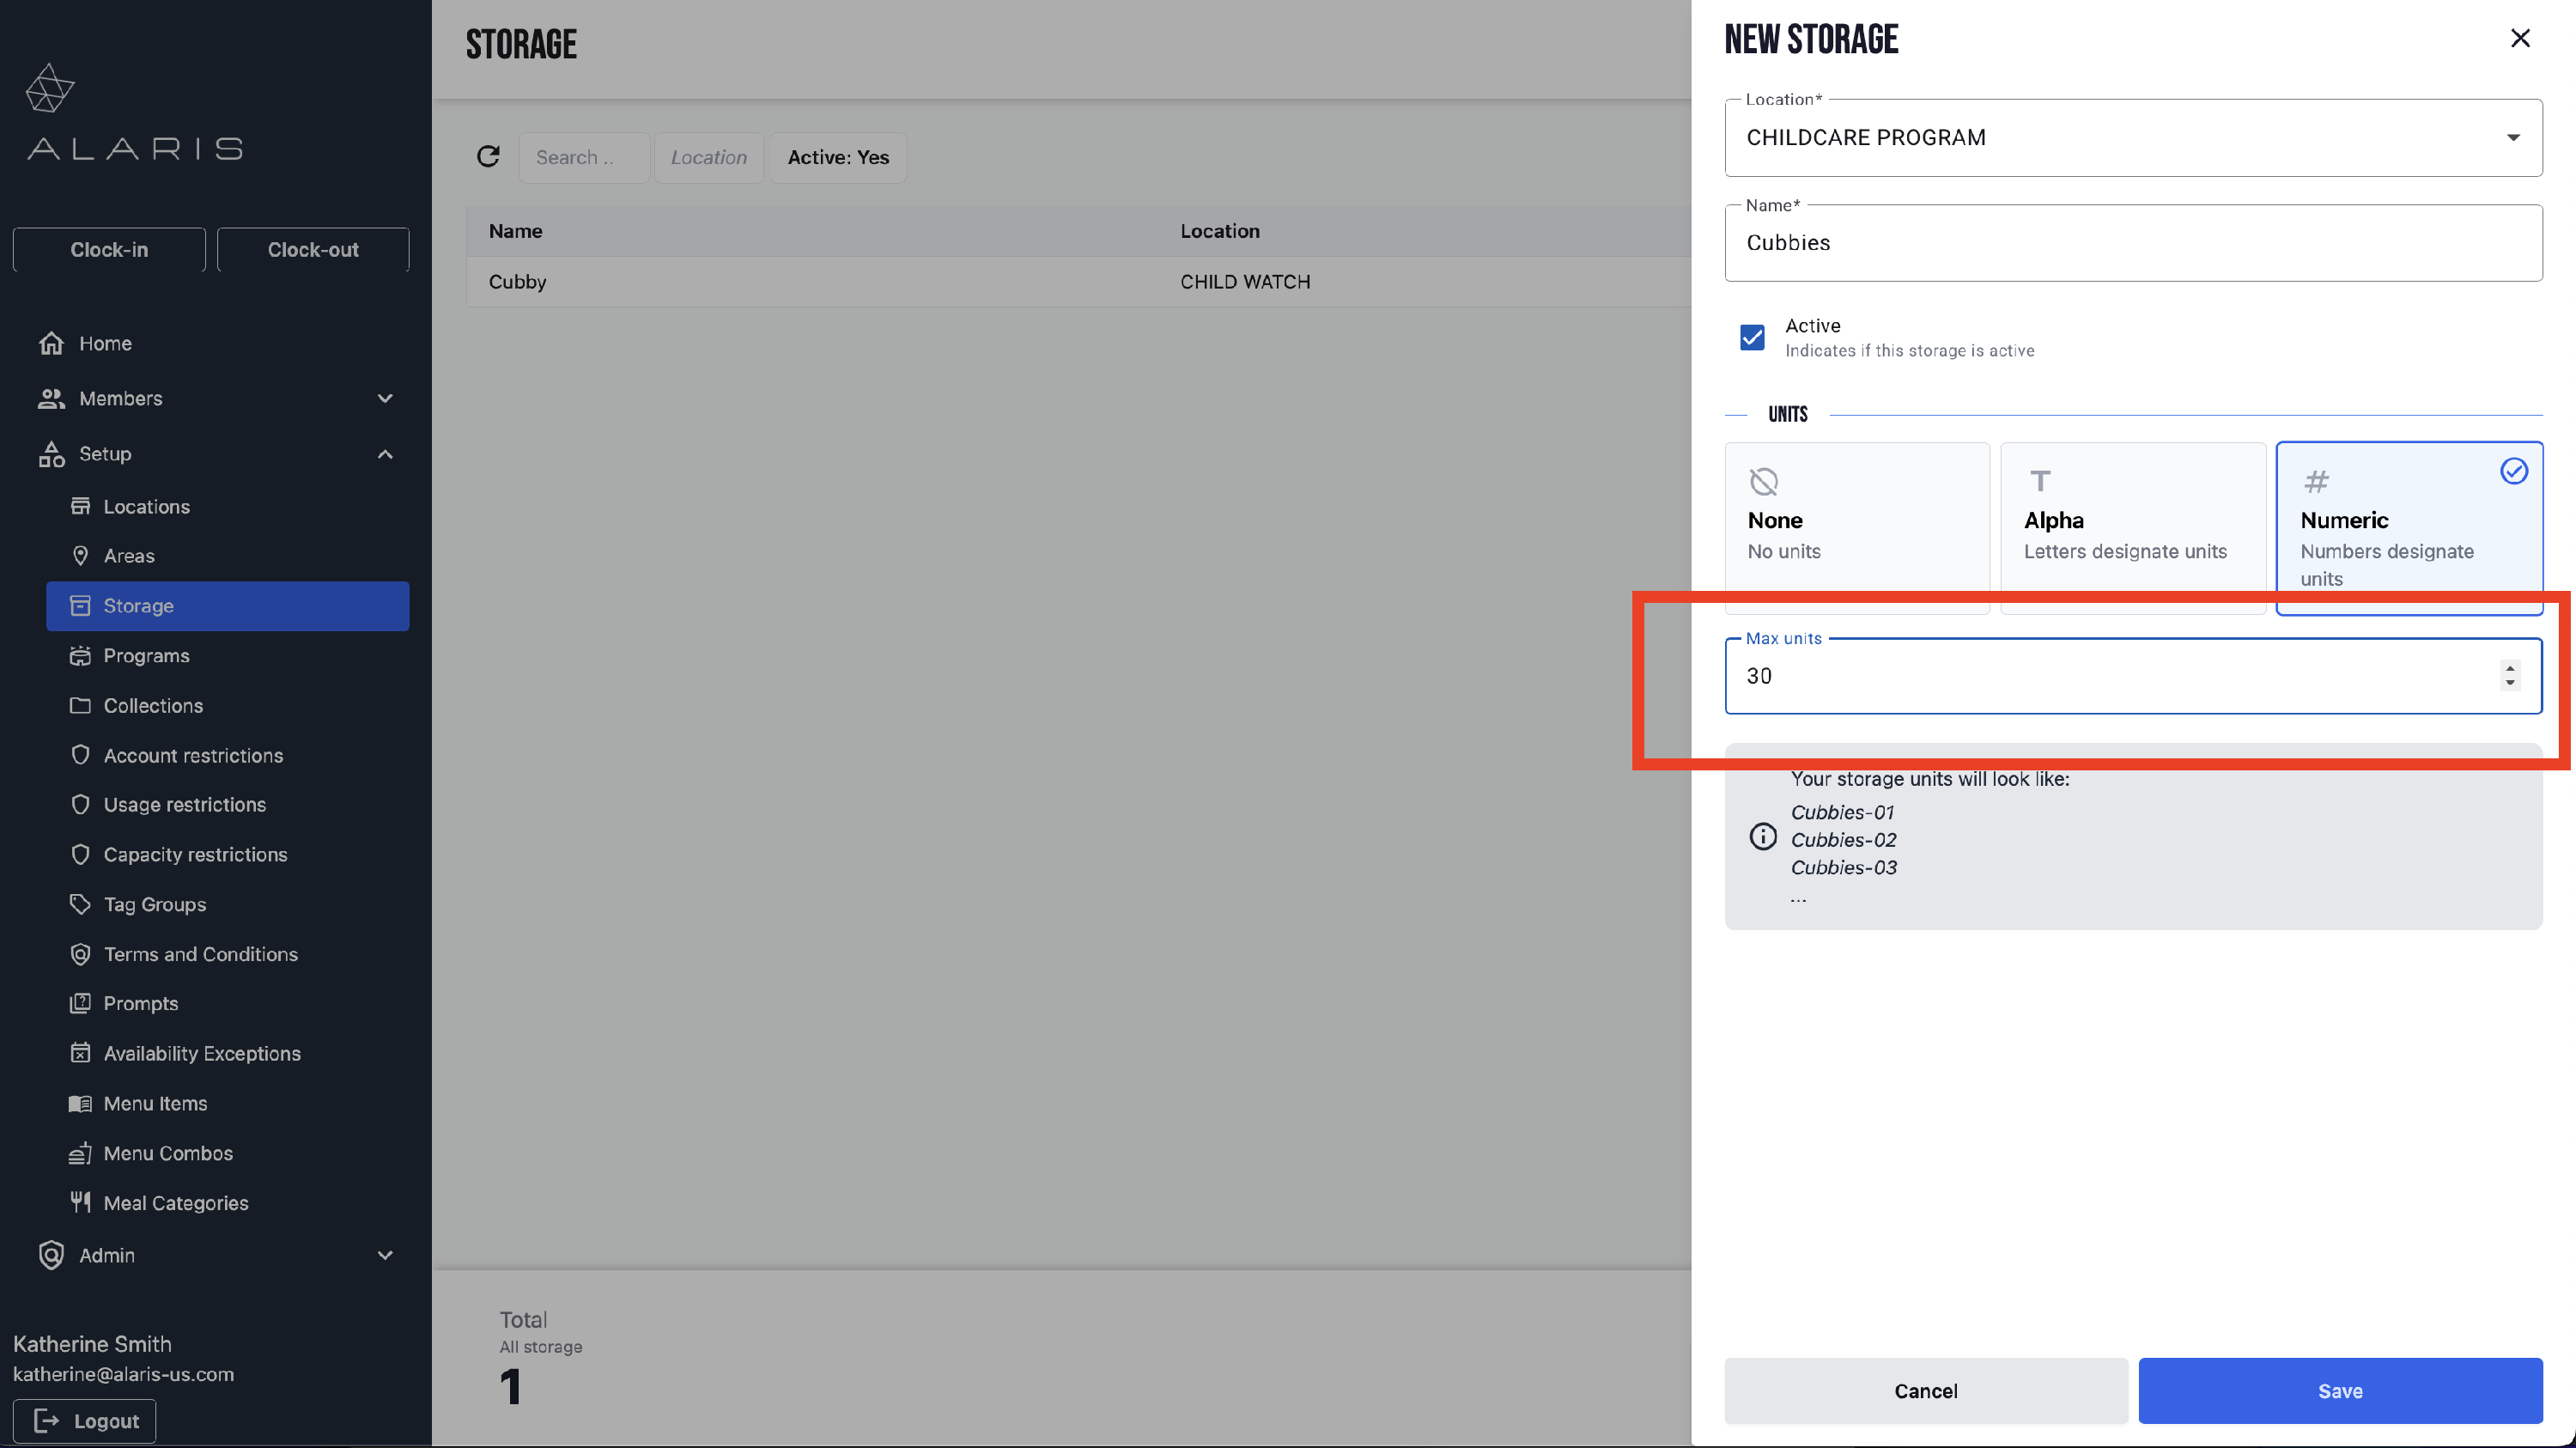Click the info icon beside storage preview
This screenshot has width=2576, height=1448.
tap(1762, 836)
